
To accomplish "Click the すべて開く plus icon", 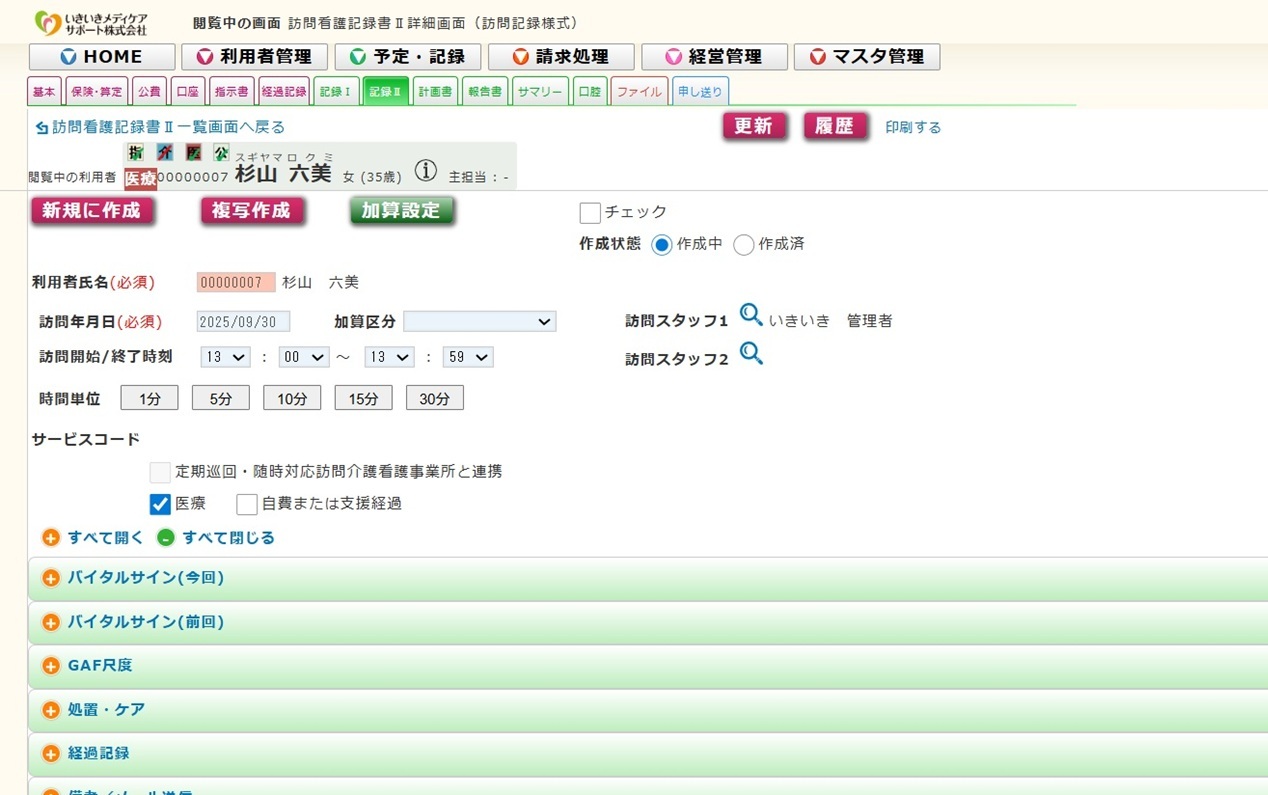I will pyautogui.click(x=51, y=538).
